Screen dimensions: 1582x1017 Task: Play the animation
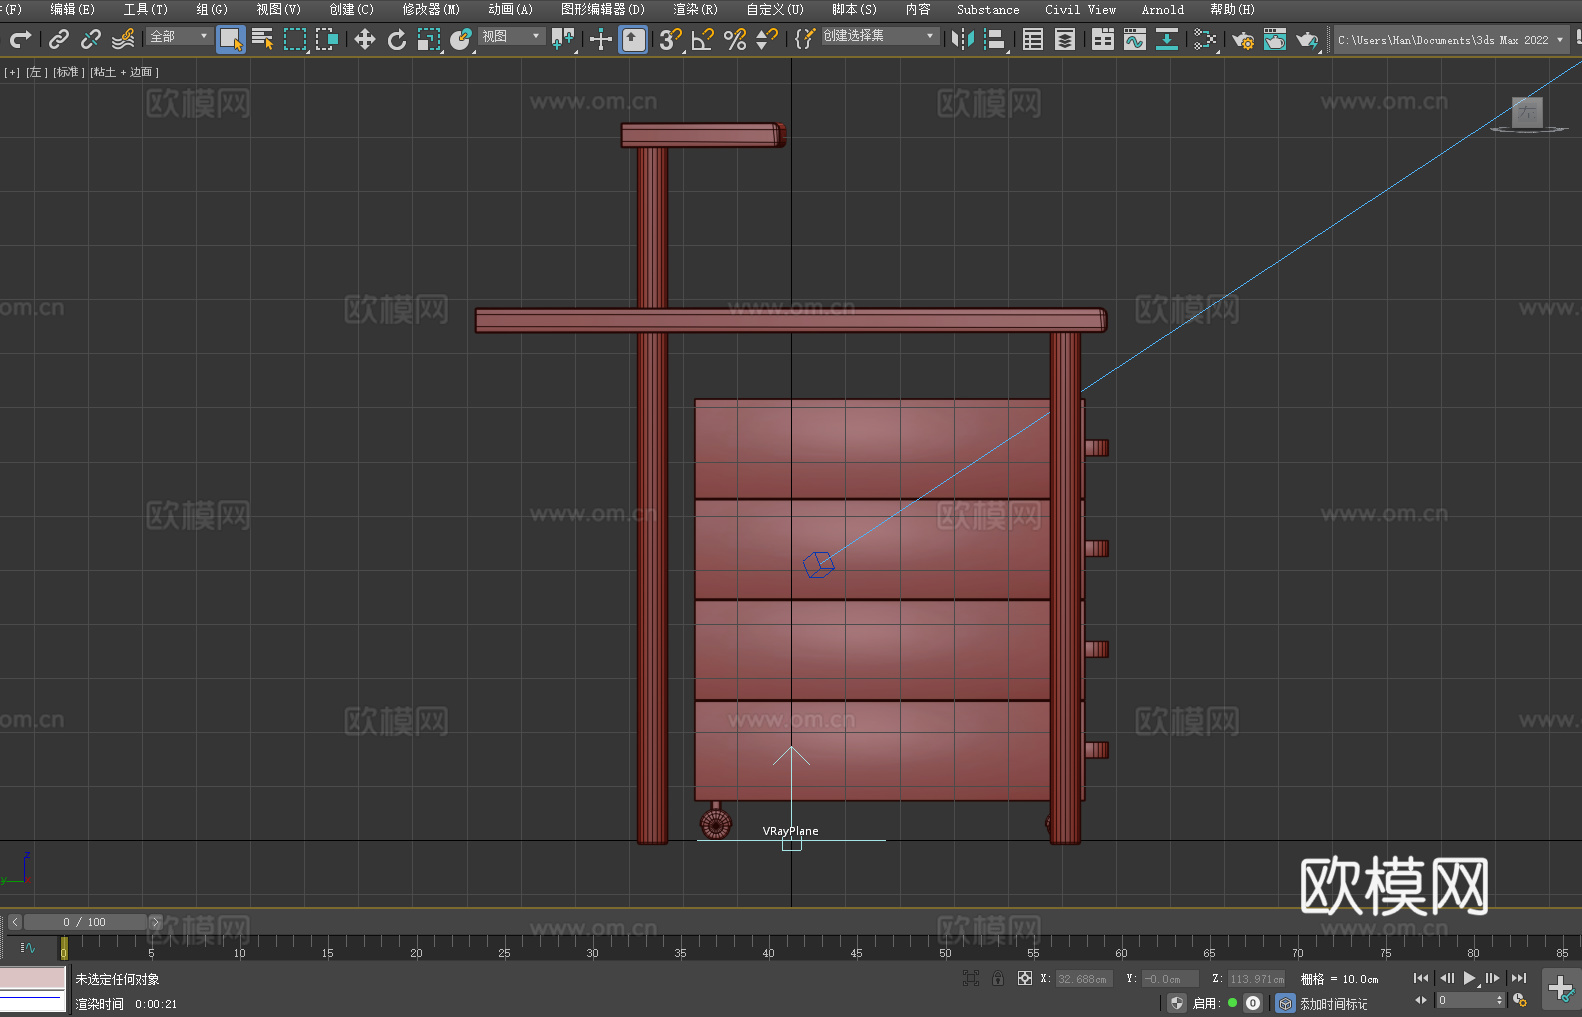1469,978
